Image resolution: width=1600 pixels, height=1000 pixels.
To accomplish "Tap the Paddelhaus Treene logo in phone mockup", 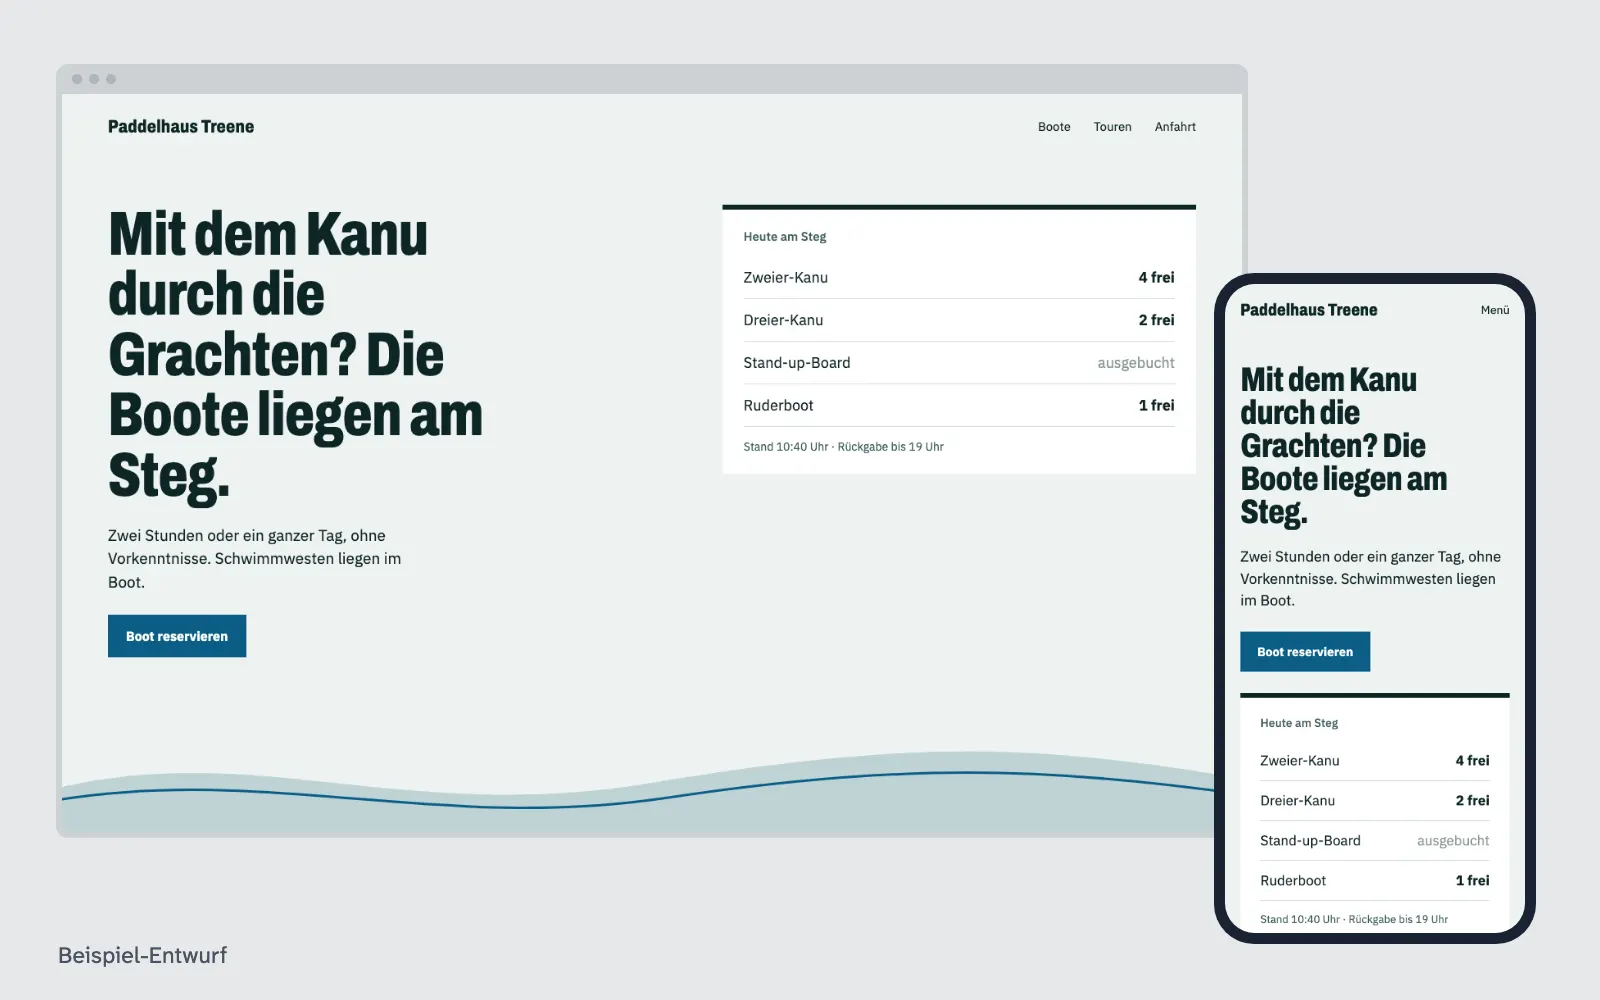I will click(1308, 310).
